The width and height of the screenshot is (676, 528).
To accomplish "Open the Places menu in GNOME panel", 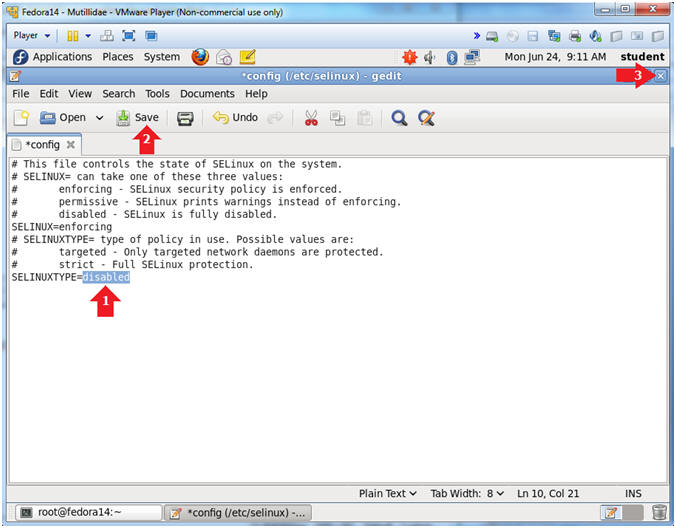I will tap(118, 57).
